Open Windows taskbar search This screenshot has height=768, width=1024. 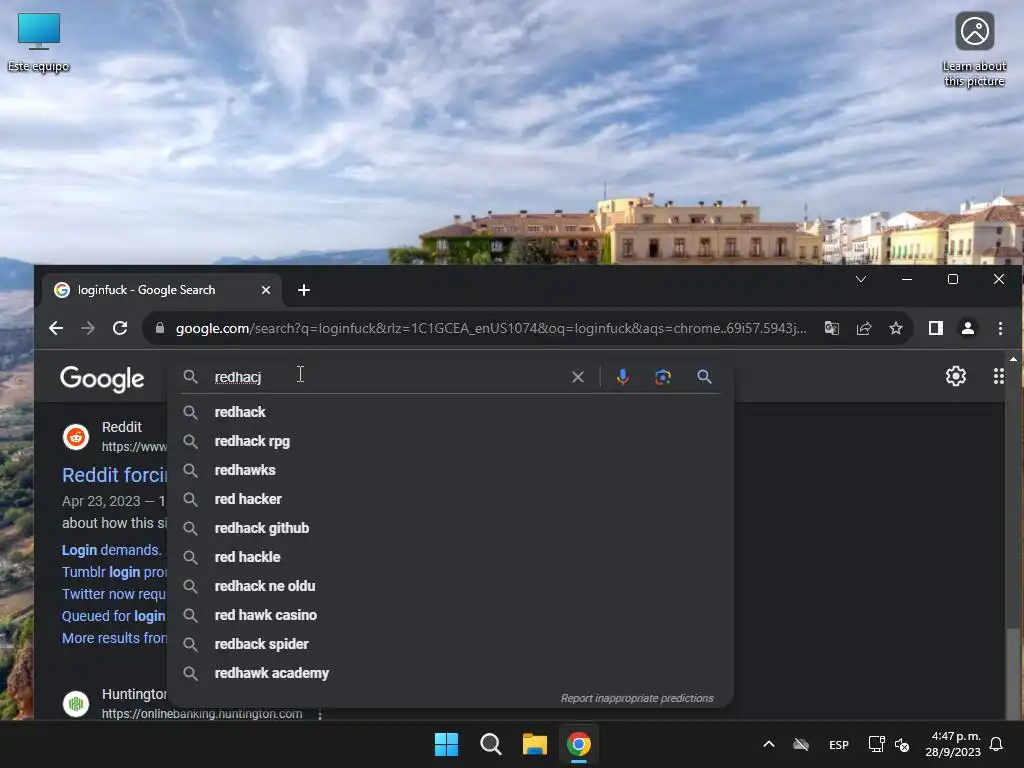[490, 744]
